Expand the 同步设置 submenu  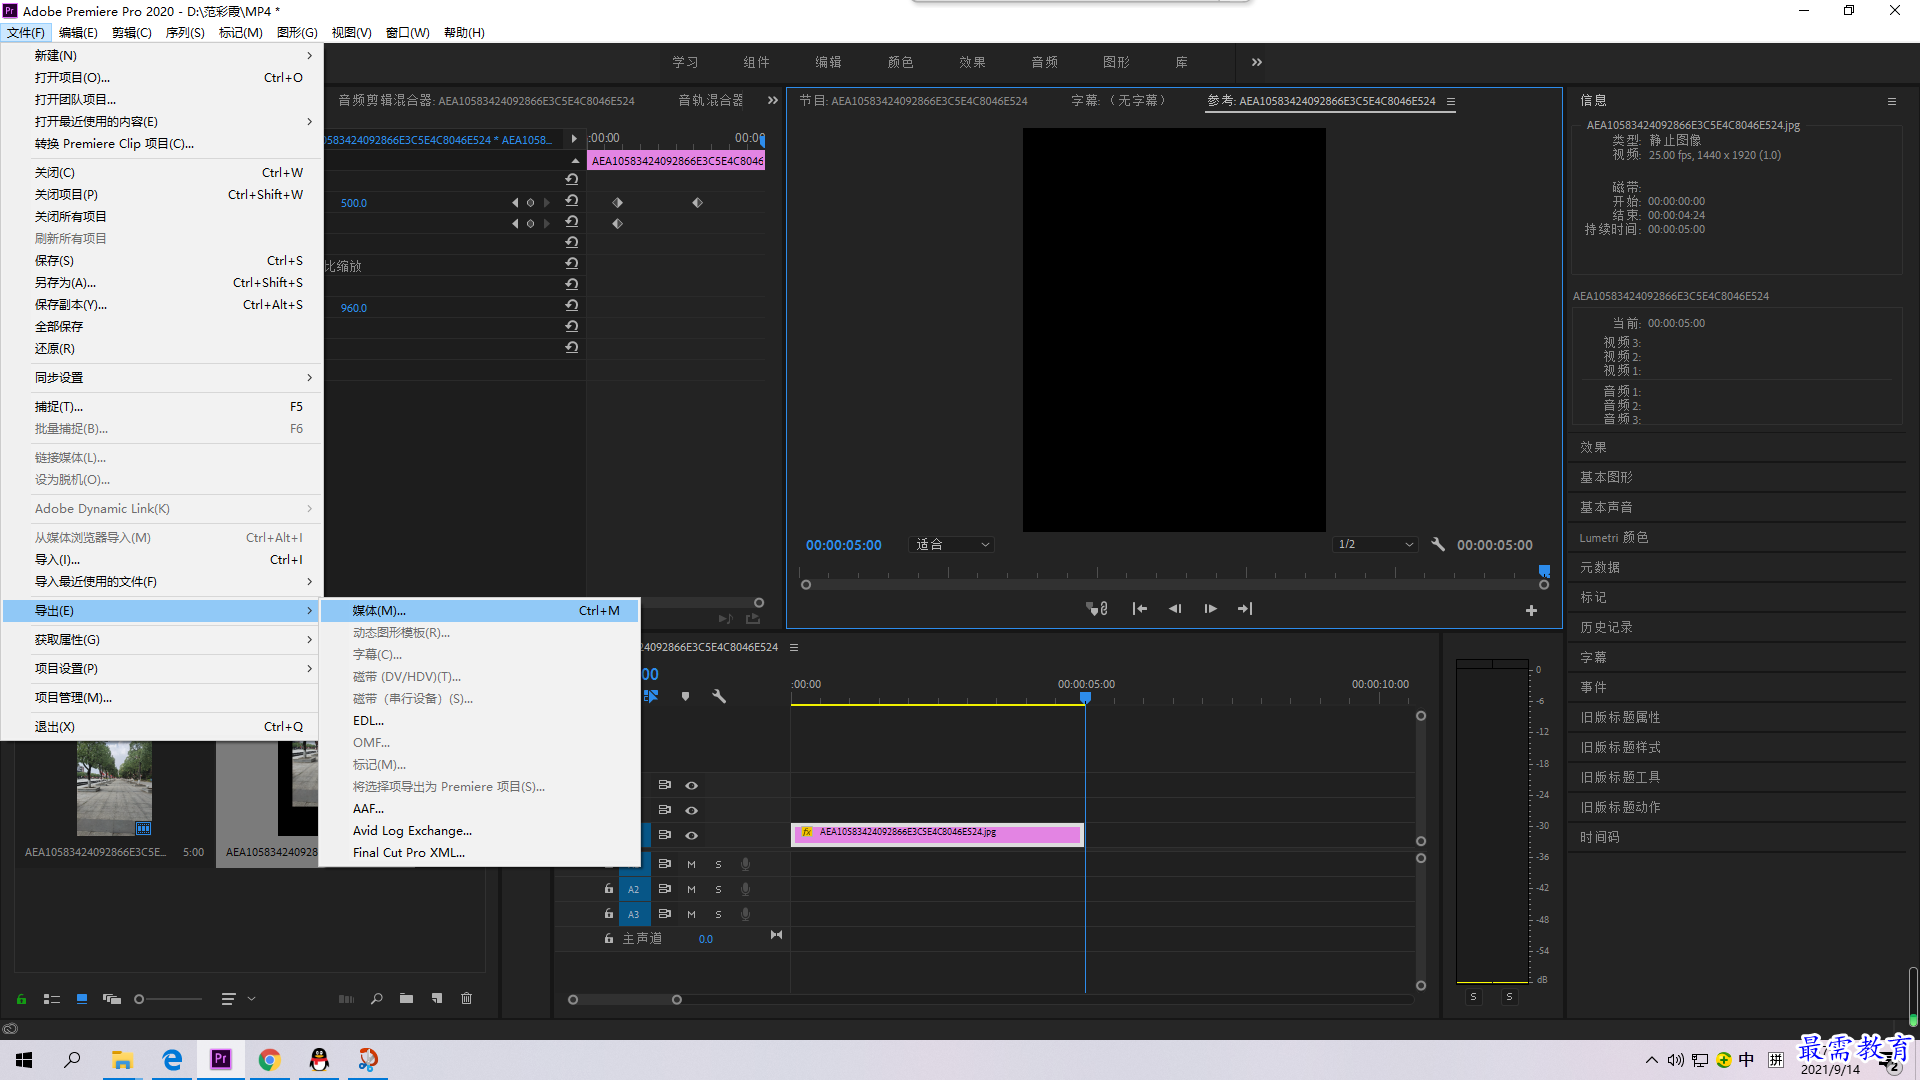(162, 377)
